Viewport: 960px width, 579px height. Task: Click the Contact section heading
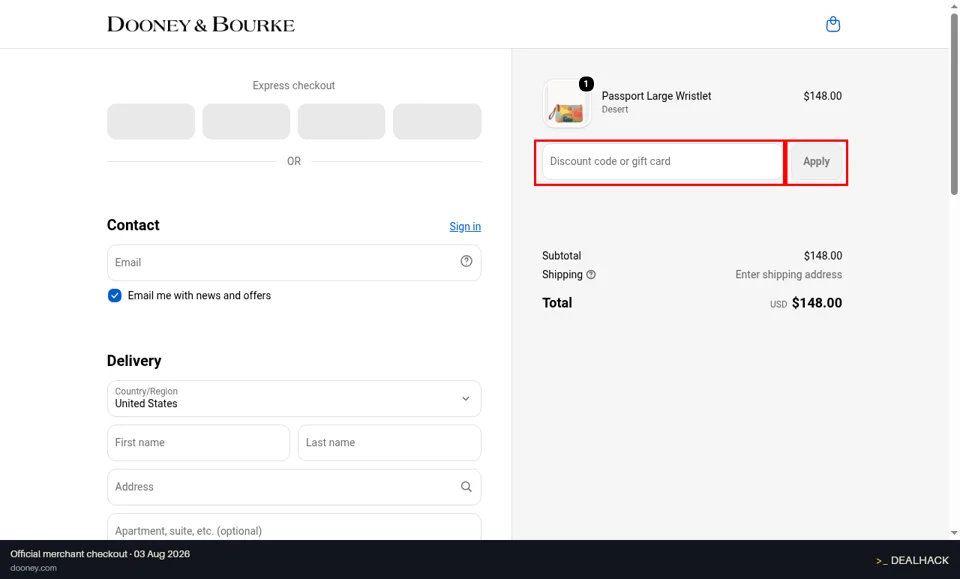(133, 225)
